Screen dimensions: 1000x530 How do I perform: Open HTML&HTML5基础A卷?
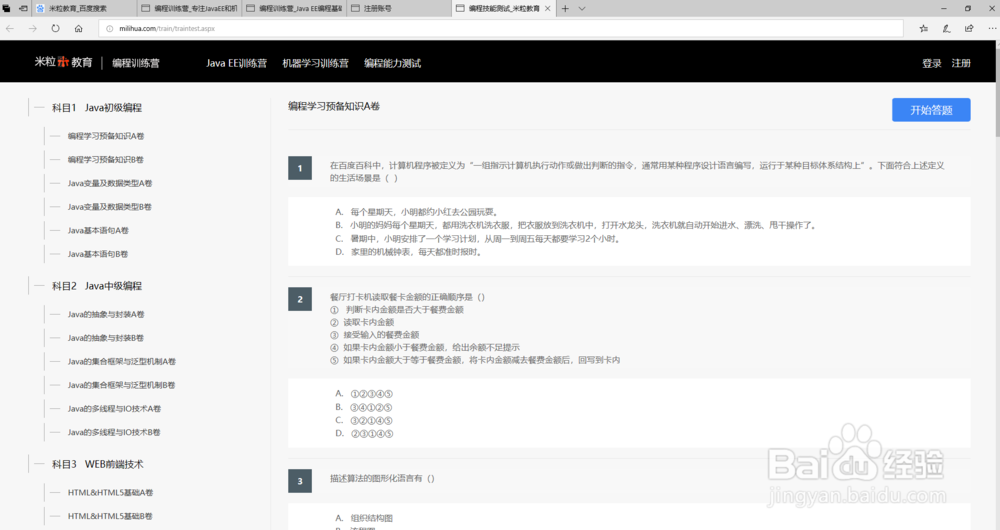pos(110,492)
